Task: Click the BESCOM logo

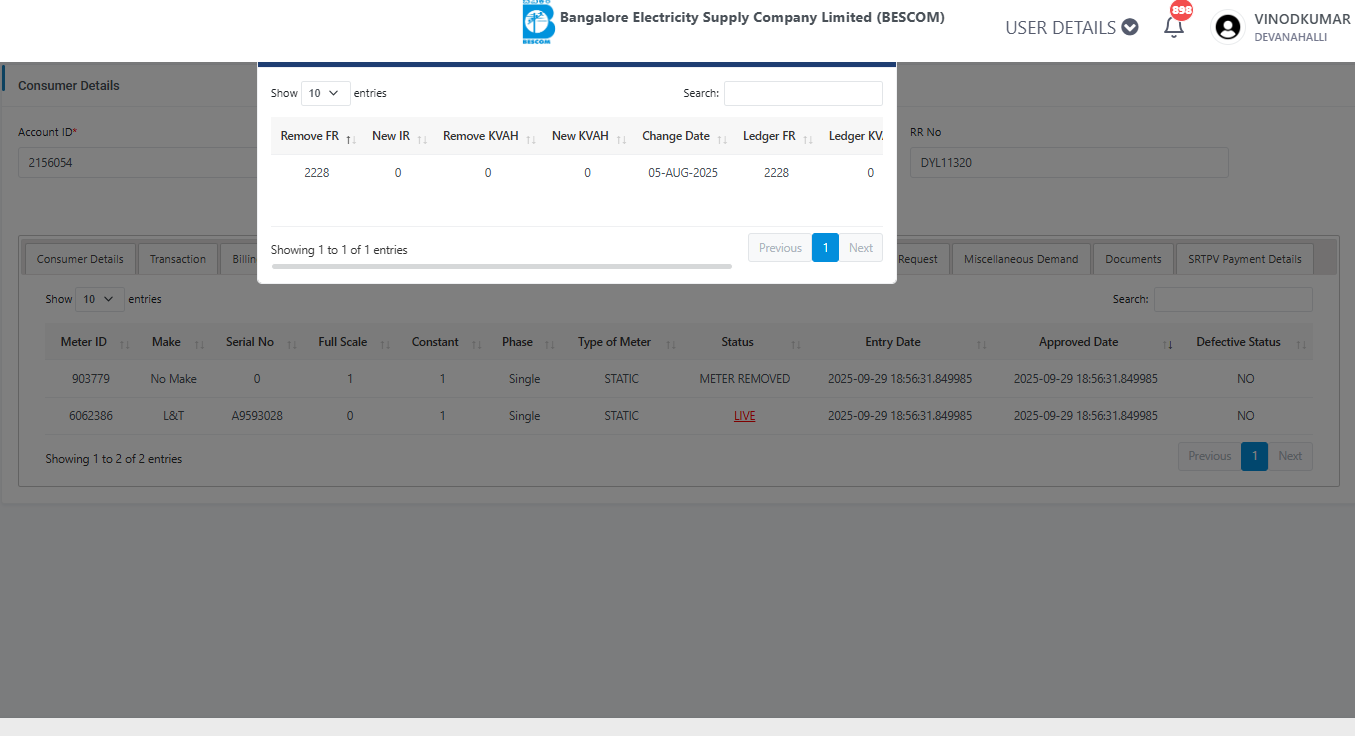Action: point(538,23)
